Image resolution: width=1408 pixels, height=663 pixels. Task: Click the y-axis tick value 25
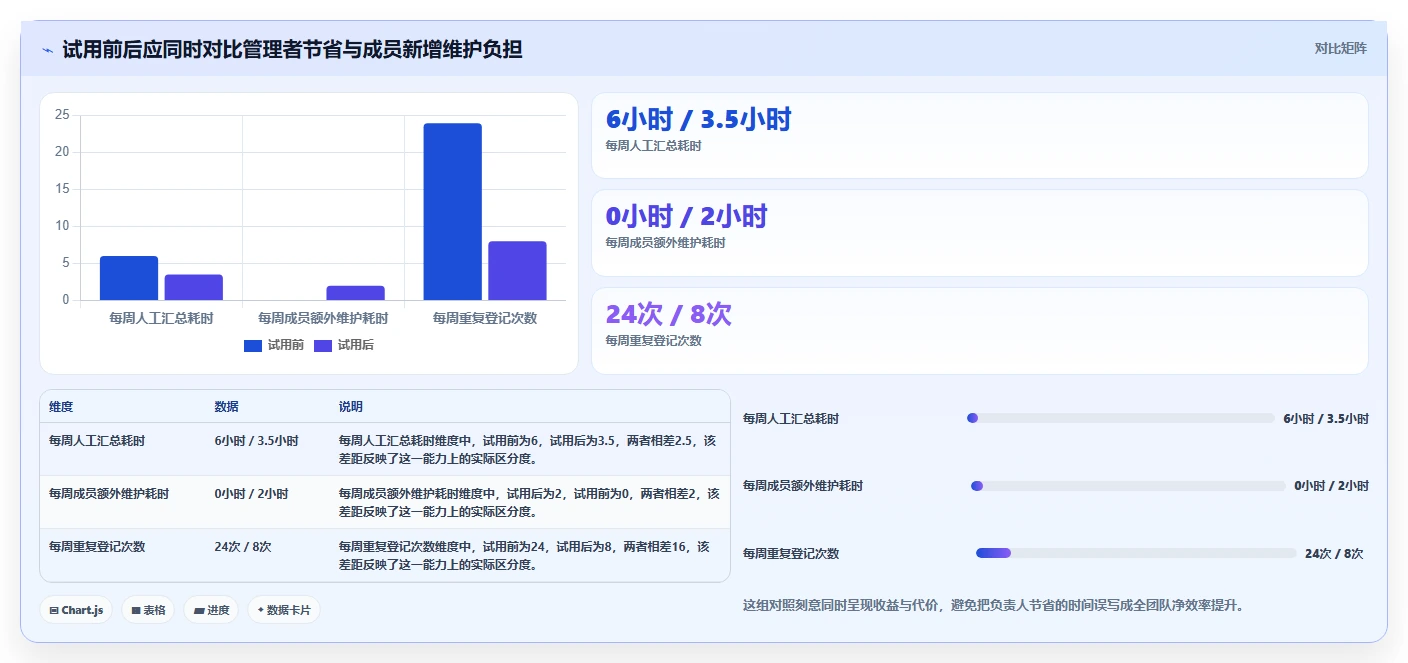[62, 115]
